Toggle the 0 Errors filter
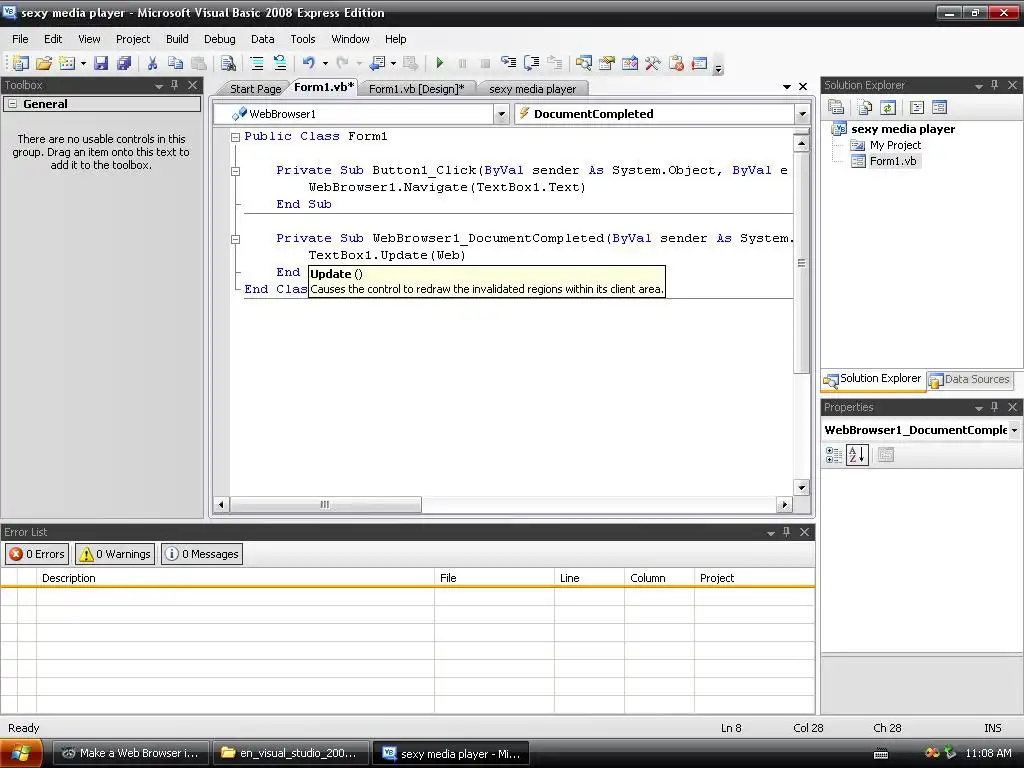 click(x=37, y=554)
